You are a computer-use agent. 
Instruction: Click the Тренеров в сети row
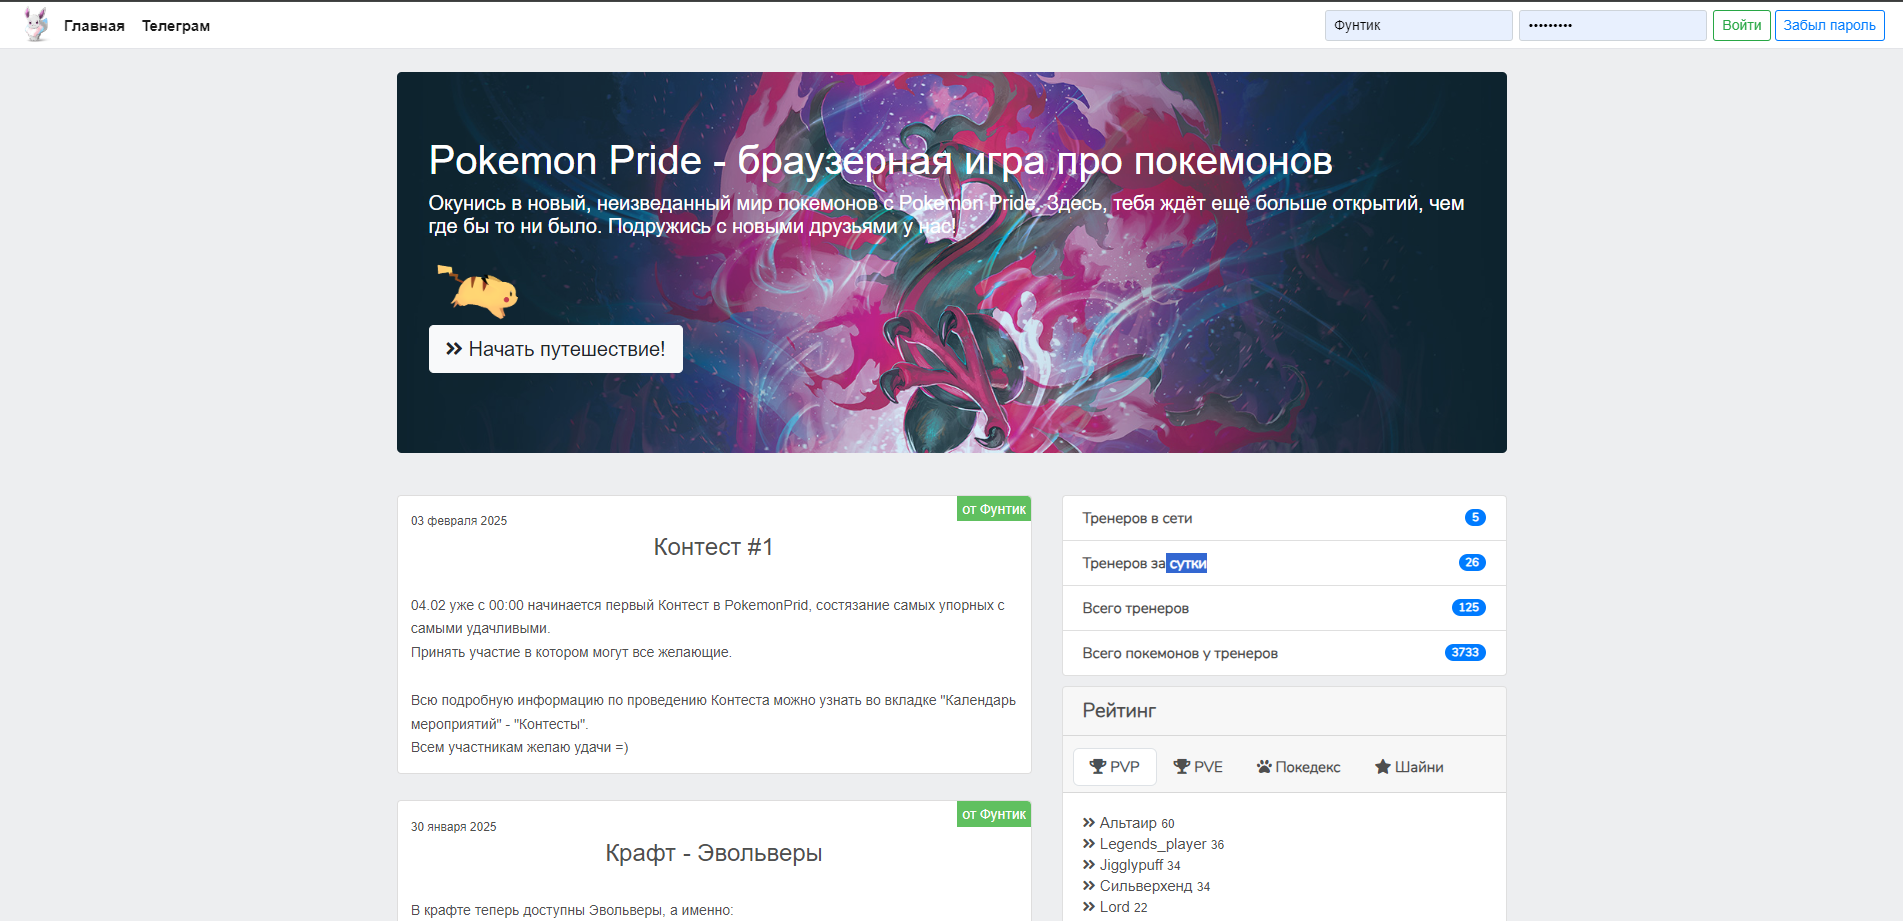click(1284, 518)
